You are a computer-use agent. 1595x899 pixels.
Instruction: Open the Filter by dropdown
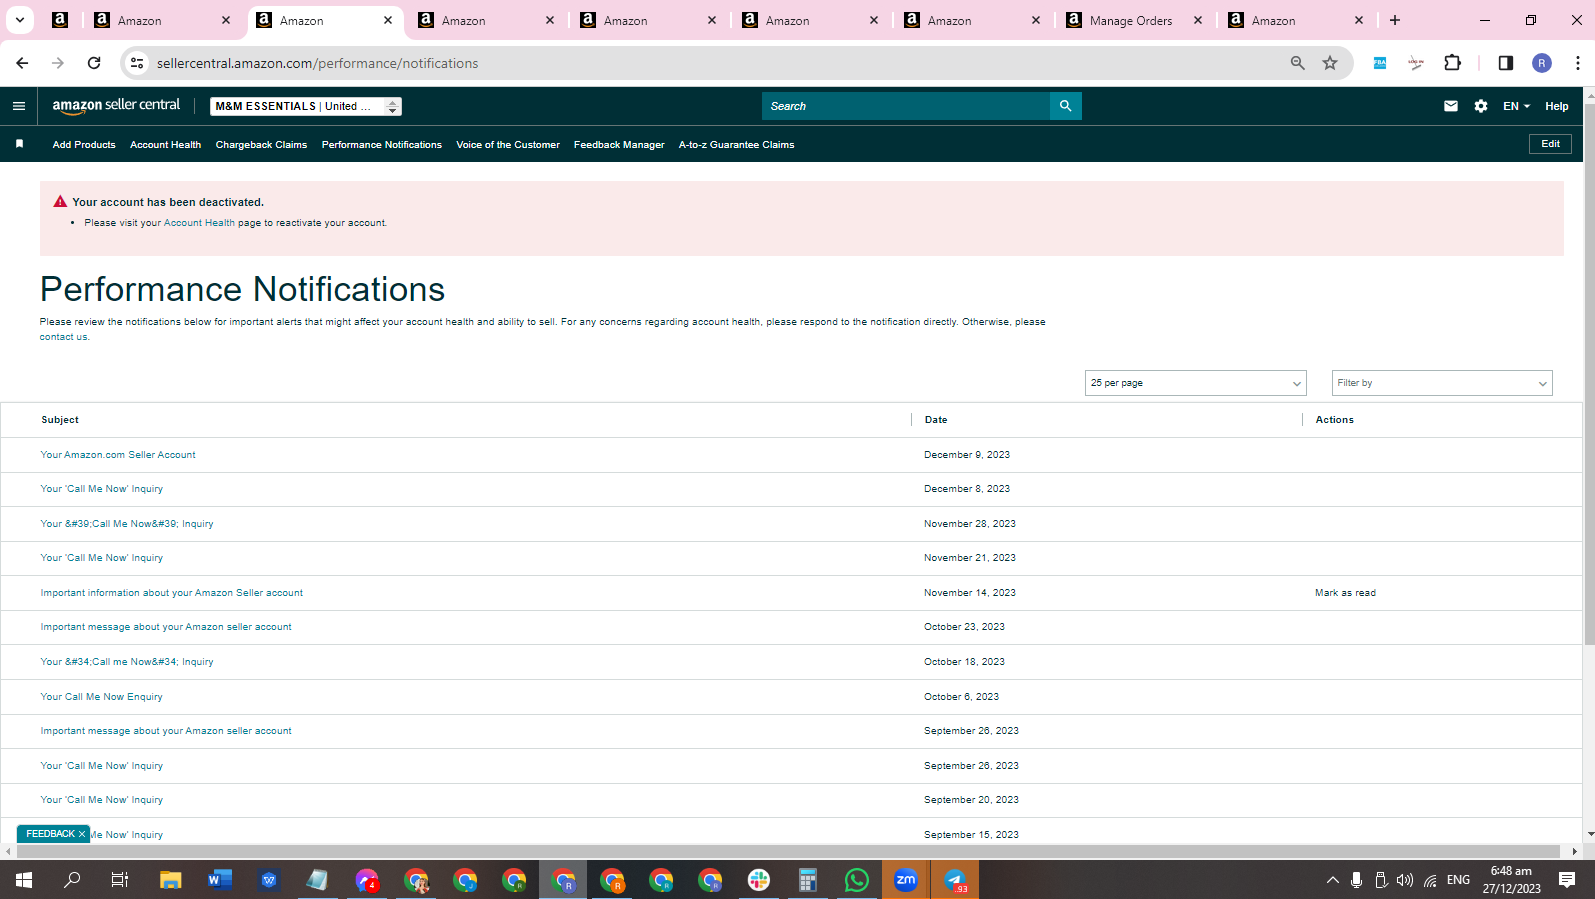[x=1442, y=383]
